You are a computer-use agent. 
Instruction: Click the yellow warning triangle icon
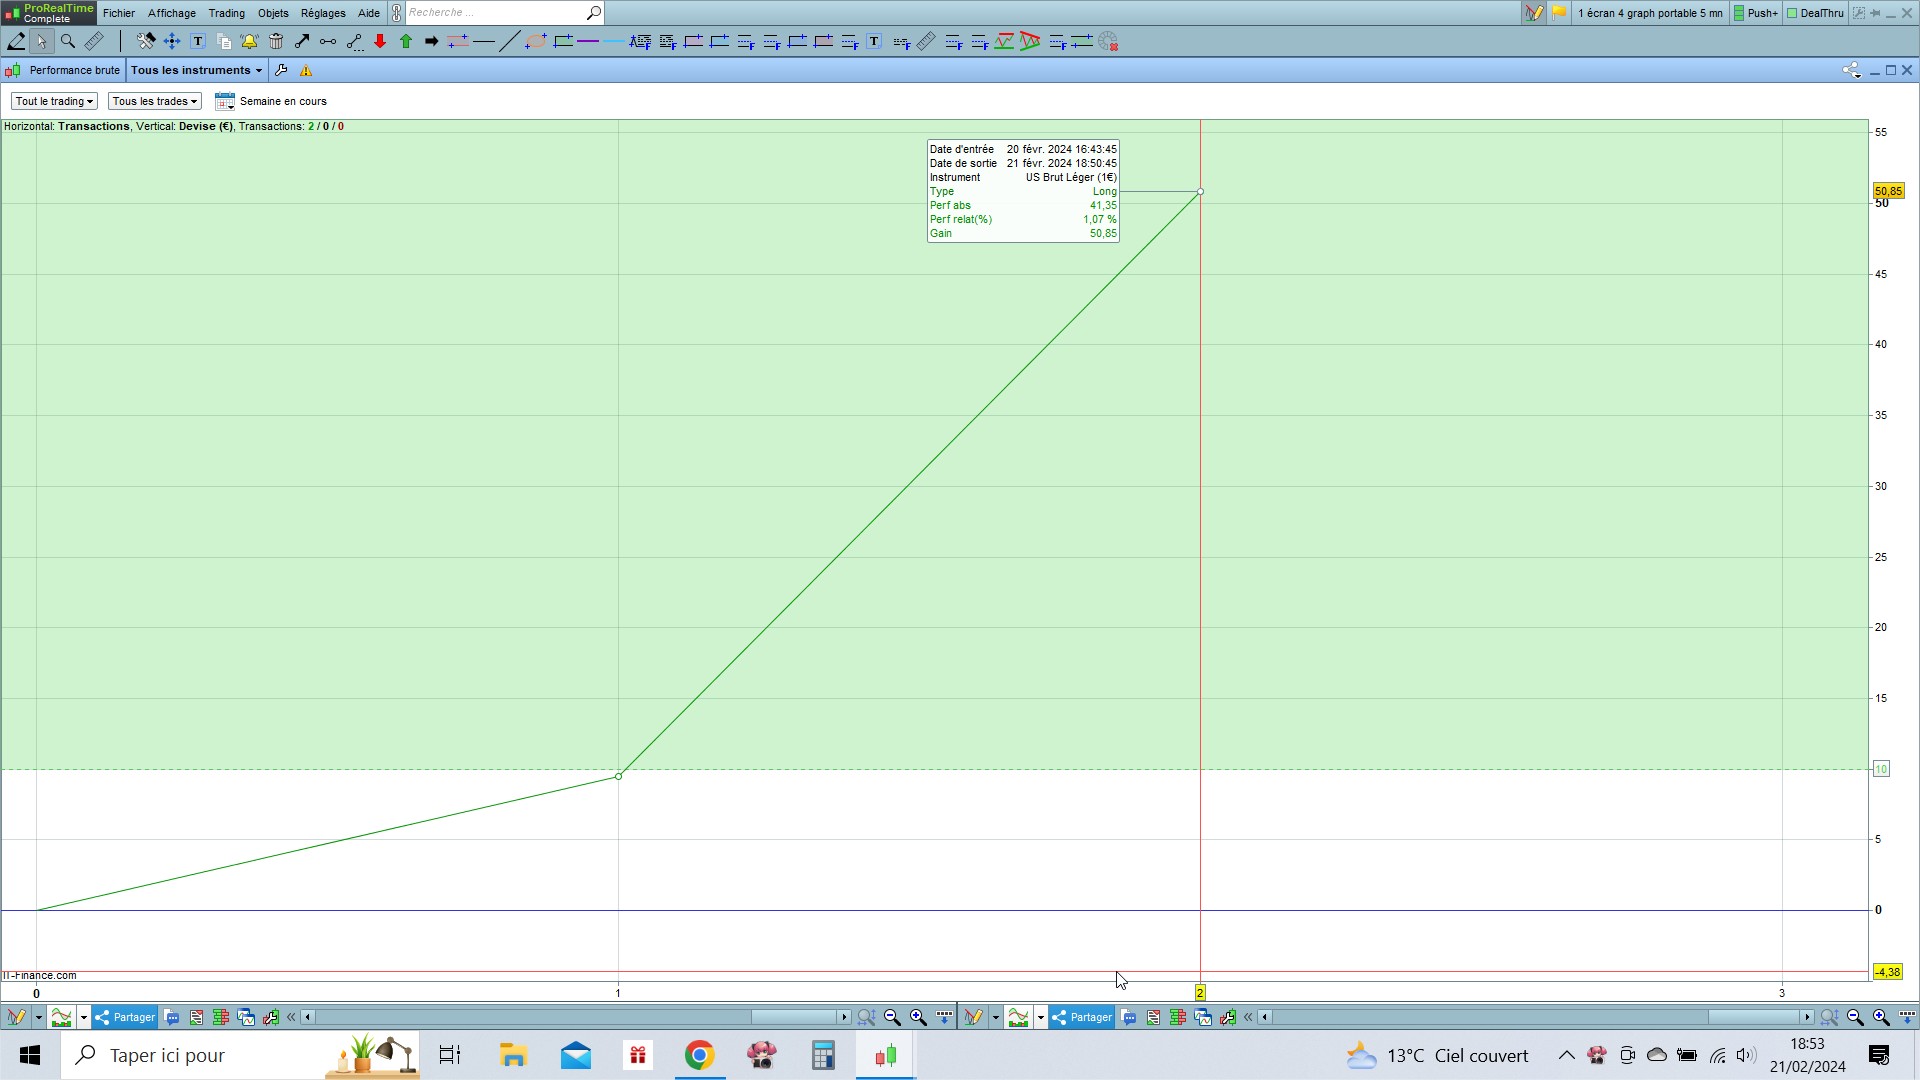[x=306, y=70]
